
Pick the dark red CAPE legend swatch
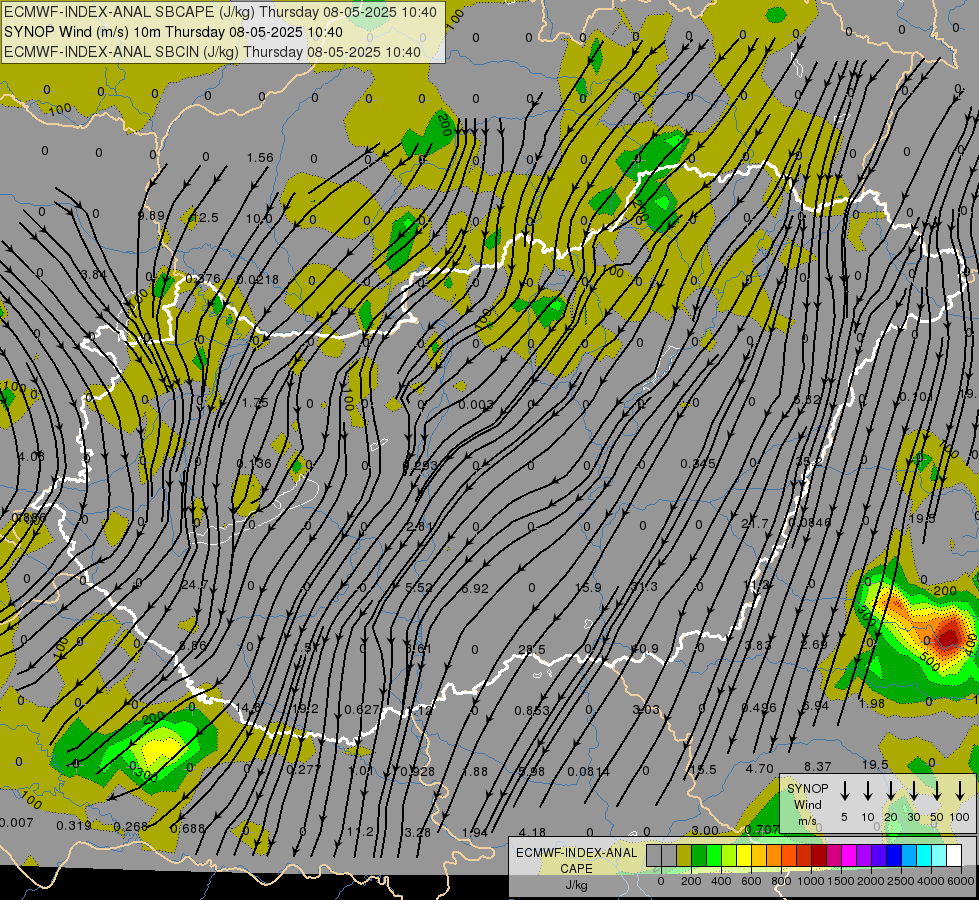(x=819, y=855)
